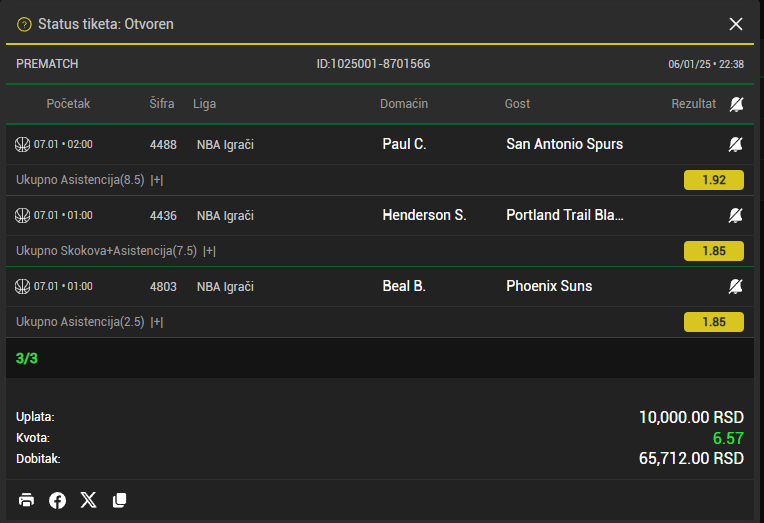Click basketball icon on Paul C. row

click(22, 144)
